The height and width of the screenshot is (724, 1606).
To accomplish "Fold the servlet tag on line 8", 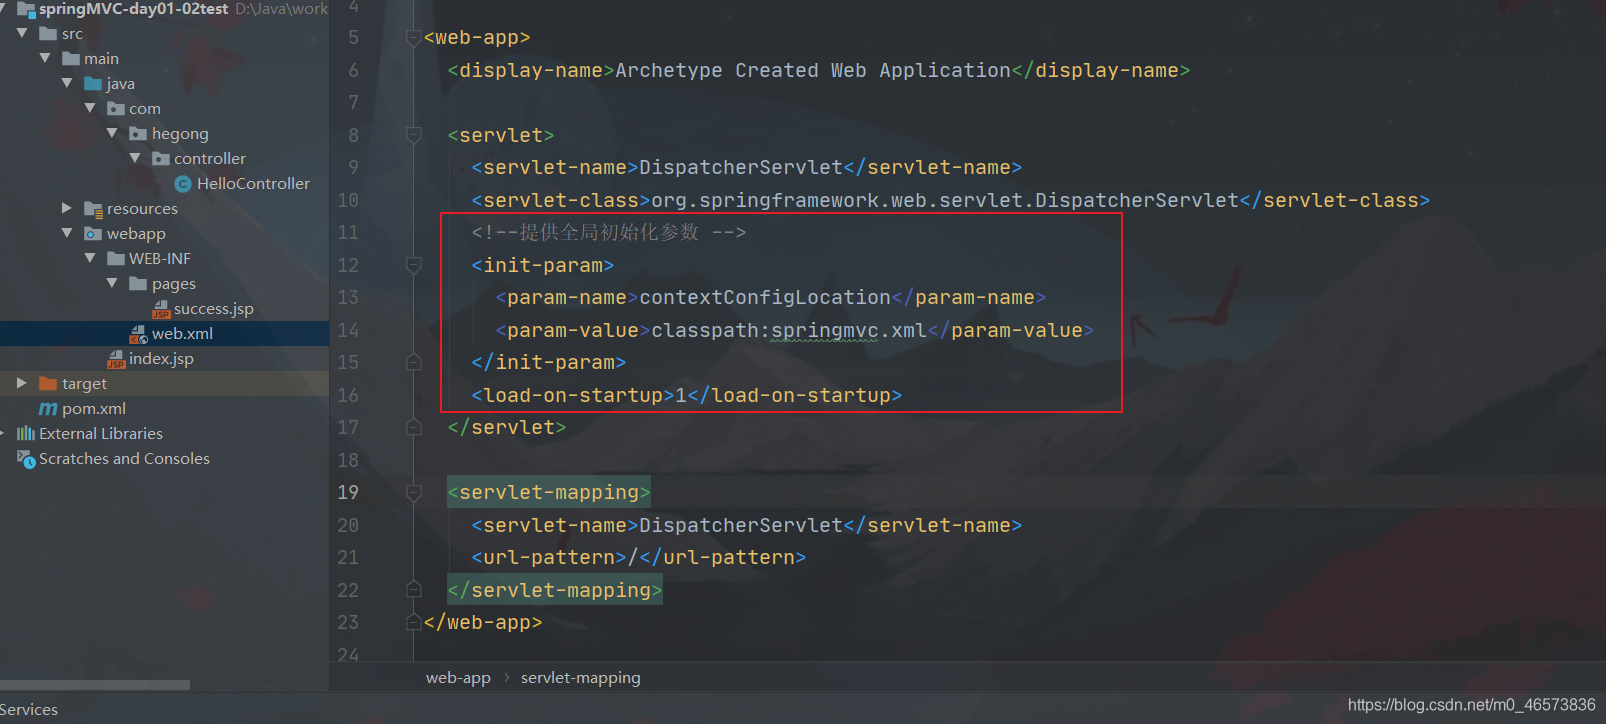I will [414, 135].
